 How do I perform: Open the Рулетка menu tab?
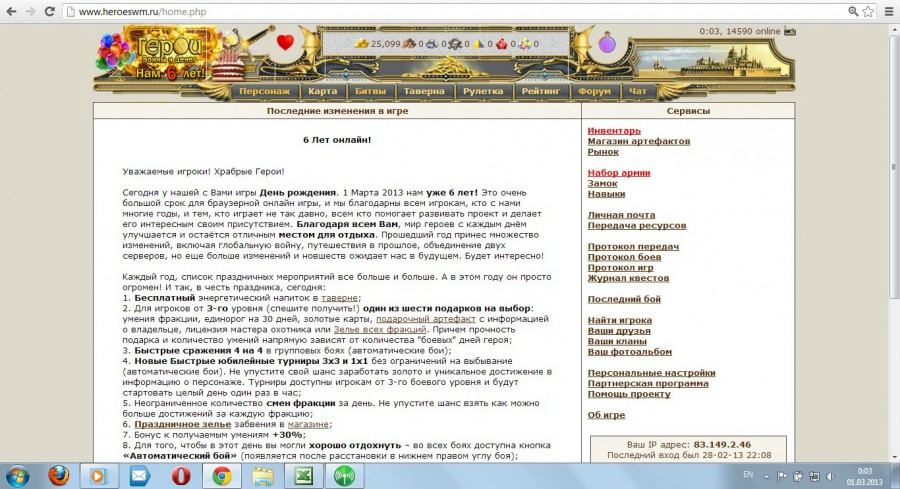coord(483,91)
